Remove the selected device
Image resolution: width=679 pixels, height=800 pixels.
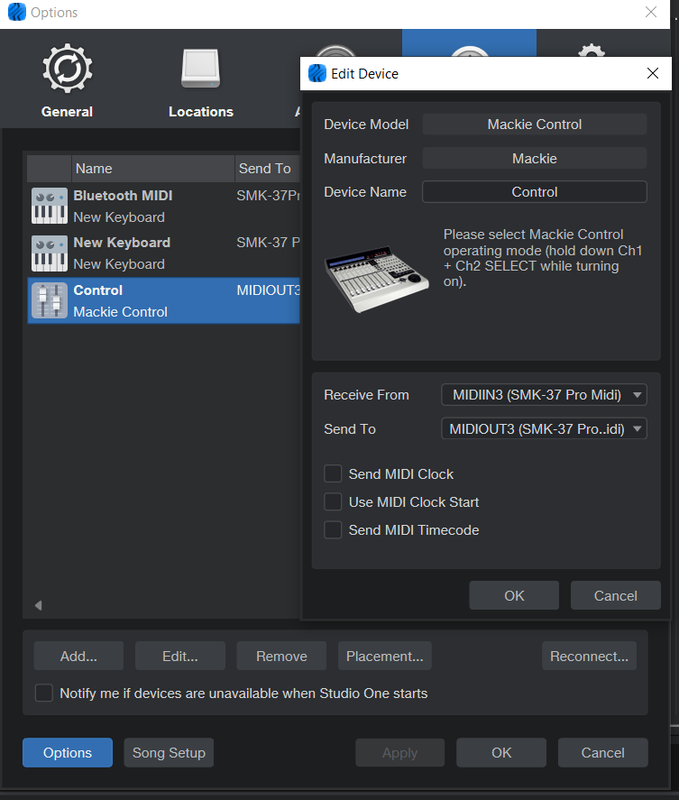click(282, 656)
